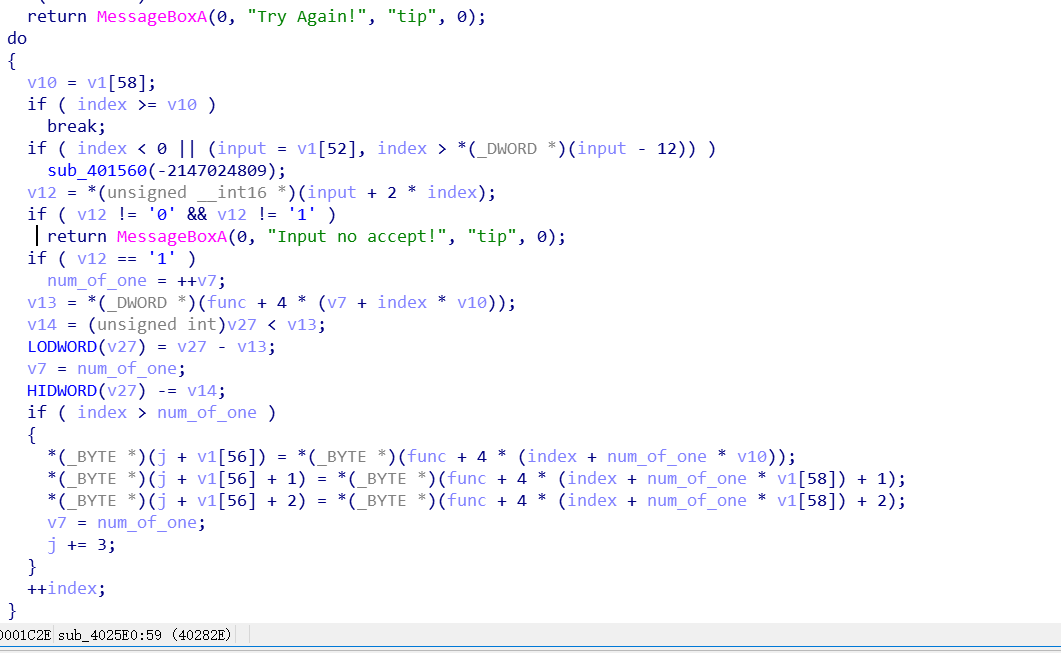Click the do keyword starting the loop
1061x653 pixels.
[17, 38]
